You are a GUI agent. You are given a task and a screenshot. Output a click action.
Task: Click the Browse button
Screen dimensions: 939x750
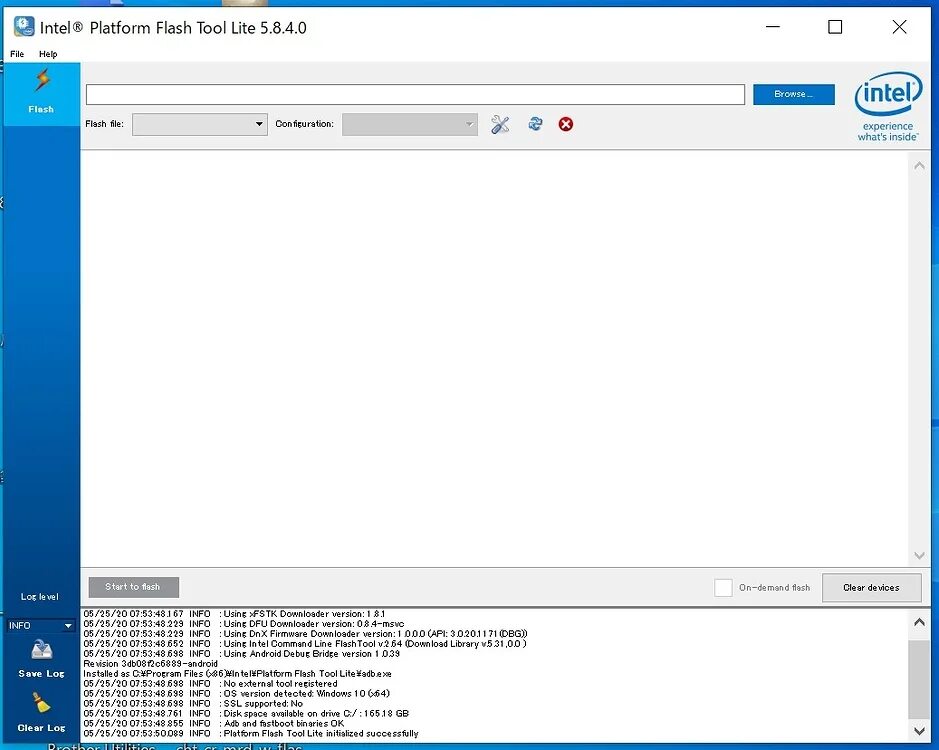point(793,94)
